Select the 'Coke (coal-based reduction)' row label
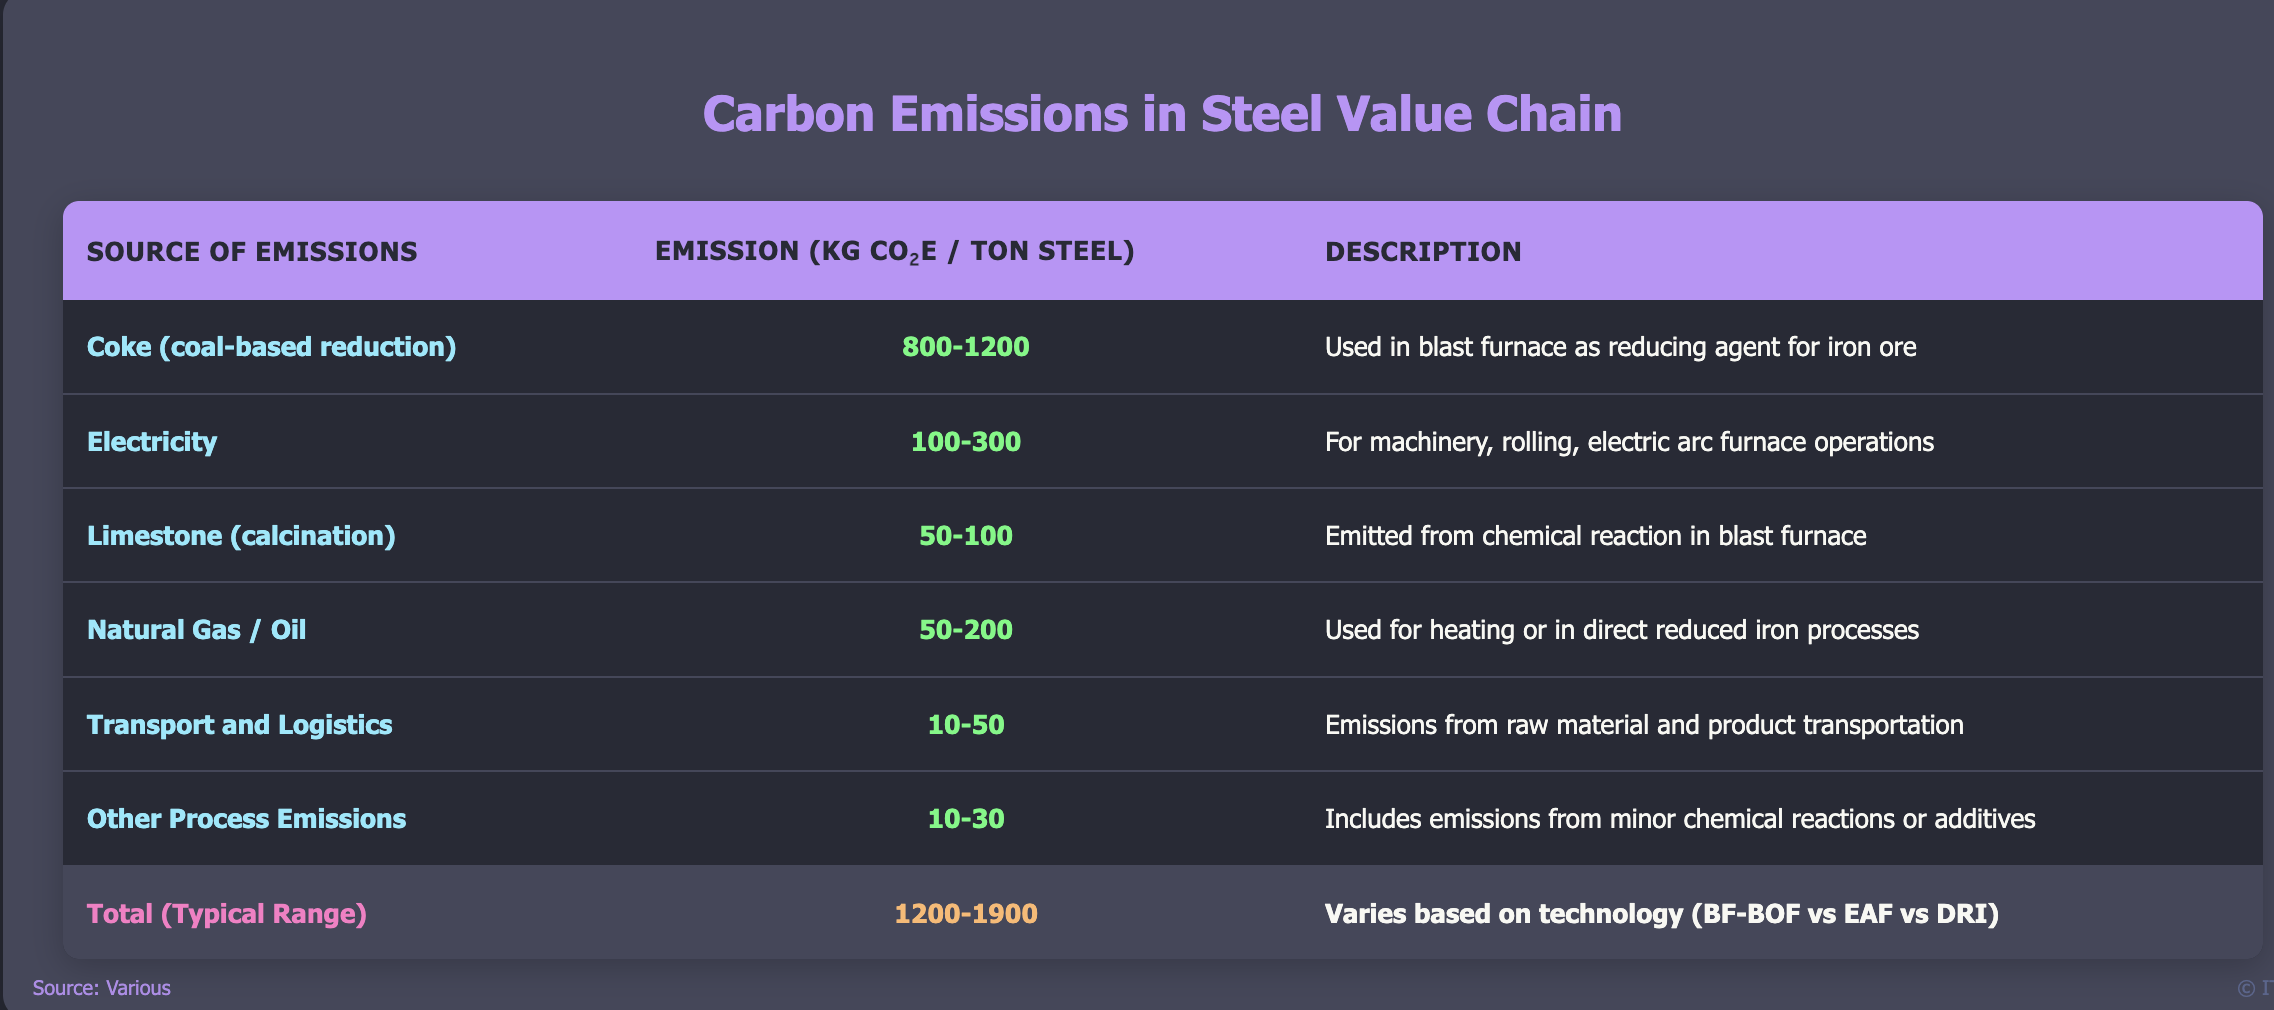Image resolution: width=2274 pixels, height=1010 pixels. coord(271,347)
